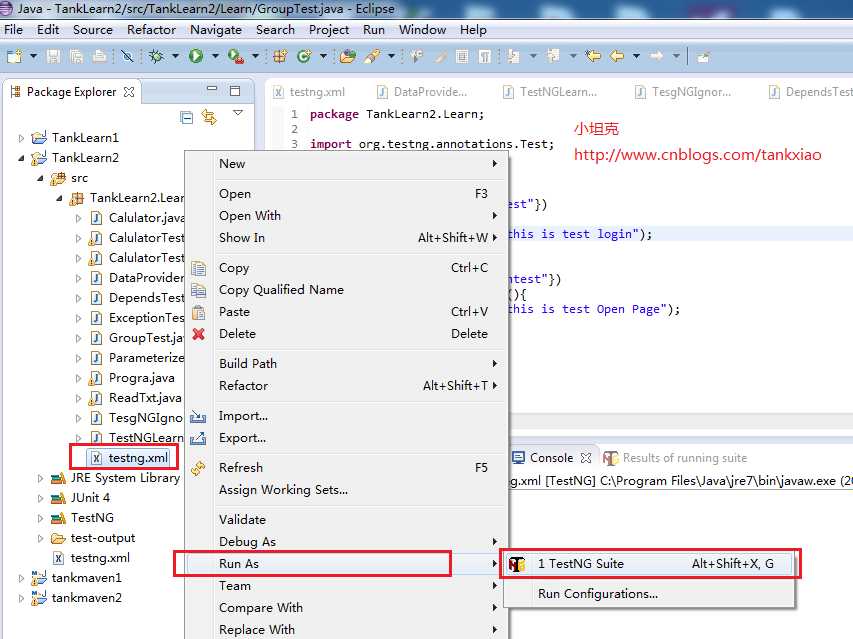
Task: Open the File menu
Action: (x=14, y=30)
